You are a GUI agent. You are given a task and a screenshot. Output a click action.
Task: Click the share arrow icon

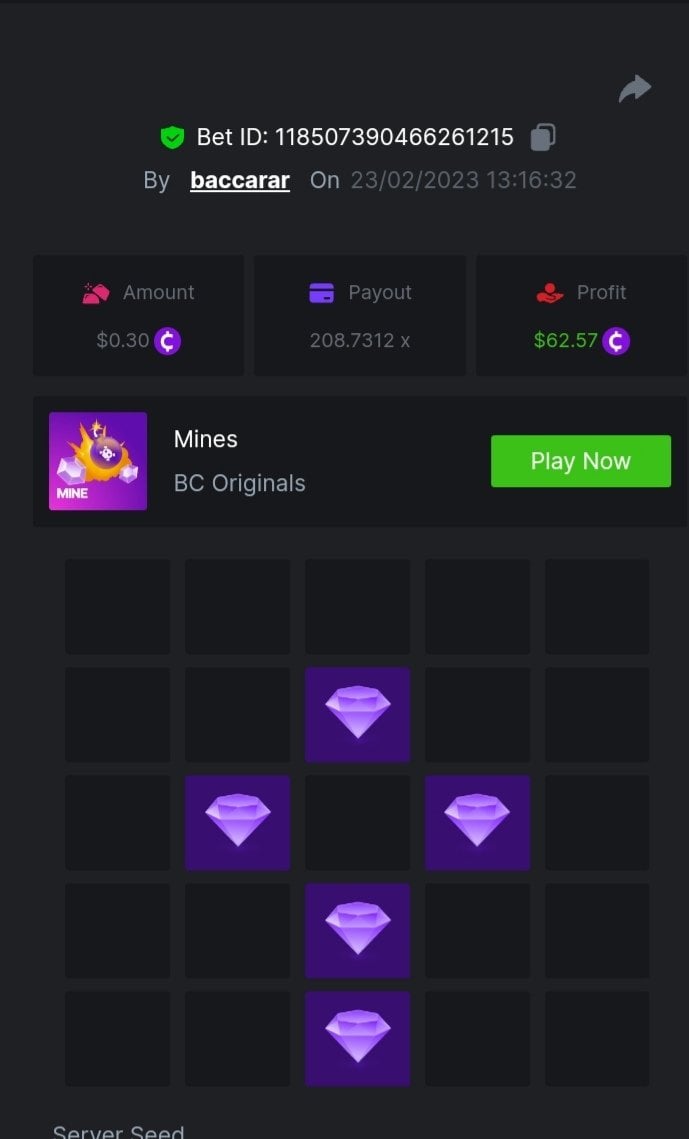[x=635, y=89]
